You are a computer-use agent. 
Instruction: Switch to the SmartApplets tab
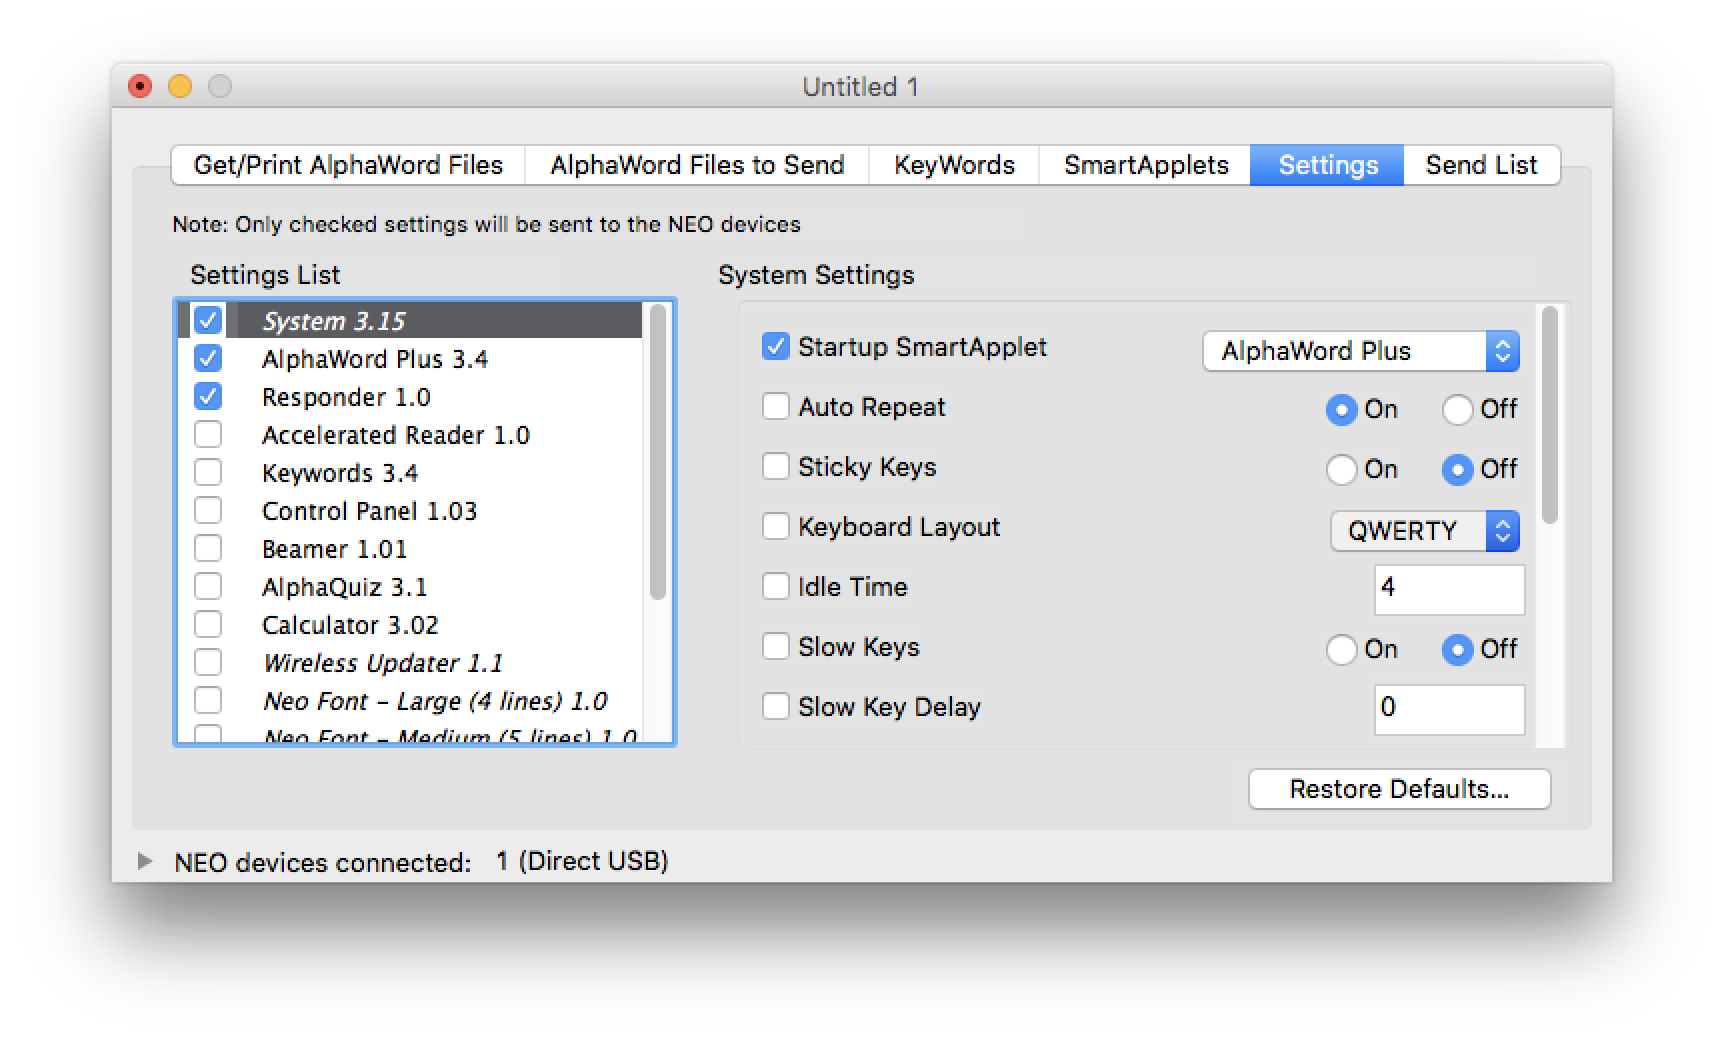pos(1146,165)
